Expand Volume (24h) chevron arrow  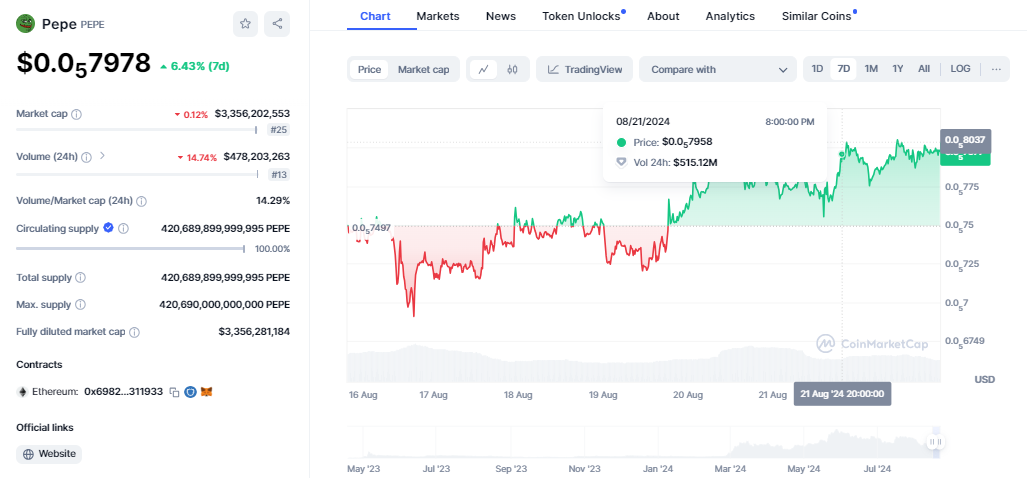[102, 156]
